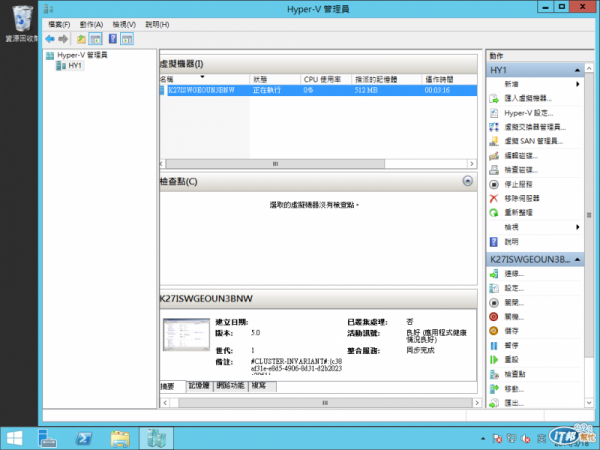Open the 說明(H) menu in the menu bar
This screenshot has width=600, height=450.
pos(157,24)
